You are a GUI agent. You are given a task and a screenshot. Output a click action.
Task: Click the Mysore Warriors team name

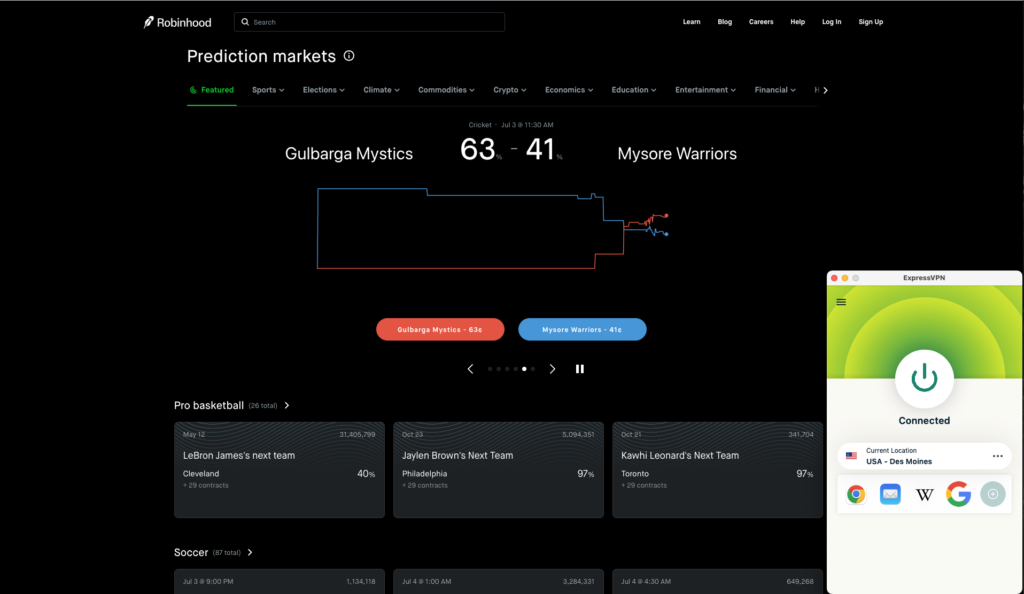click(x=677, y=153)
